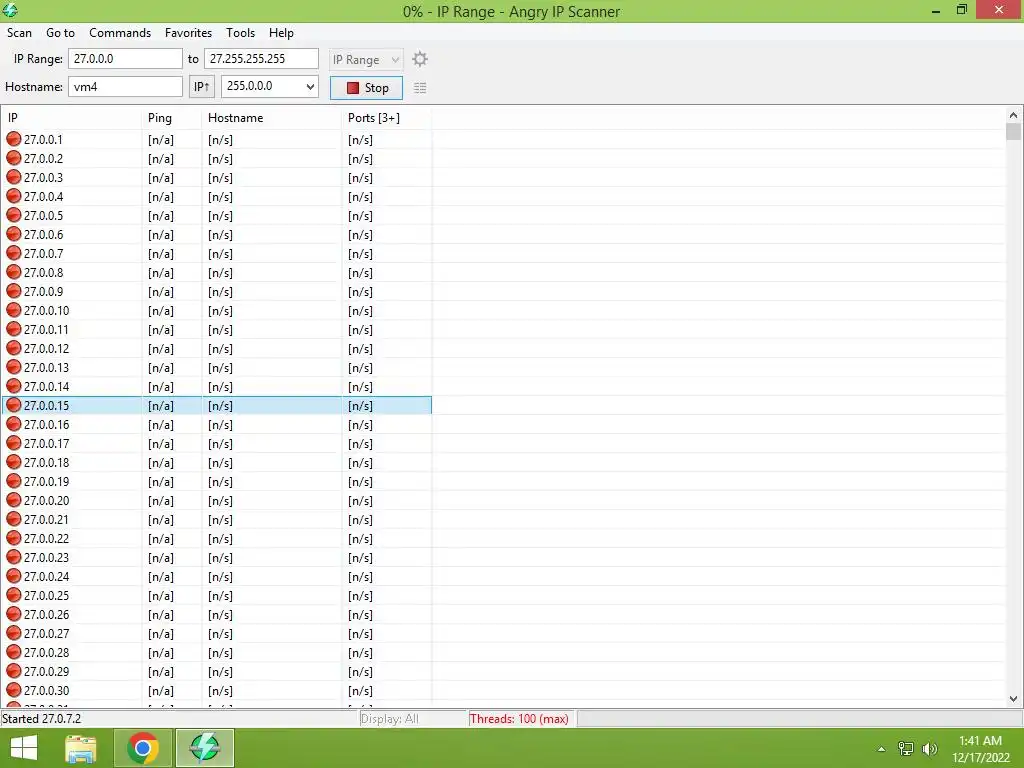Click the red status icon for 27.0.0.25
This screenshot has width=1024, height=768.
click(14, 595)
